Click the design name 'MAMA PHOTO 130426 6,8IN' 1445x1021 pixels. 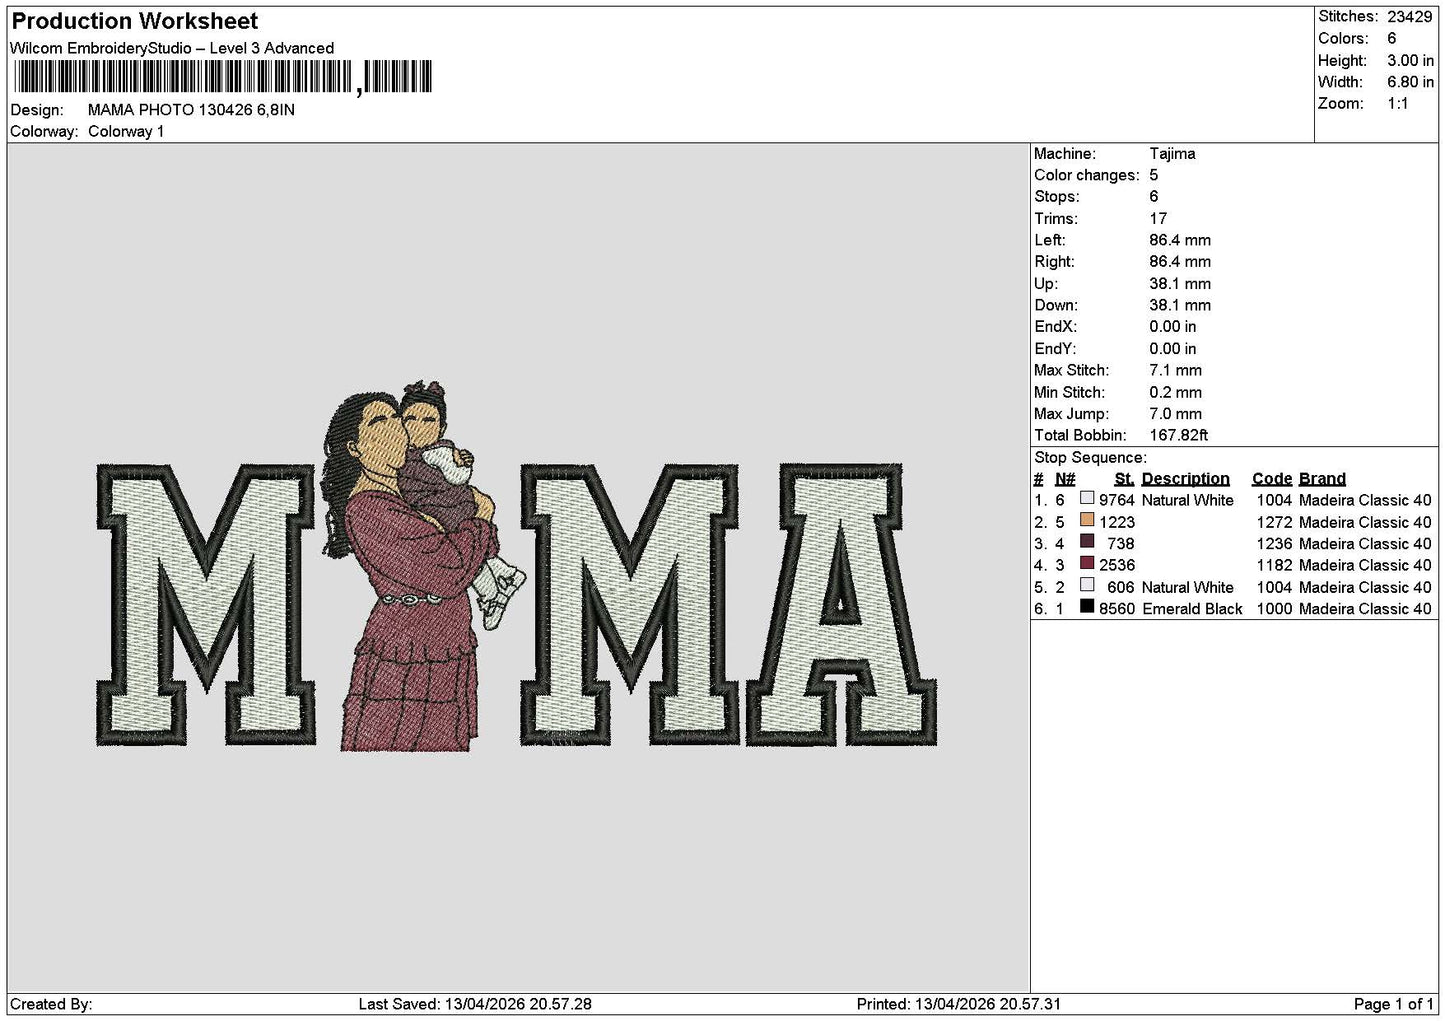tap(191, 110)
